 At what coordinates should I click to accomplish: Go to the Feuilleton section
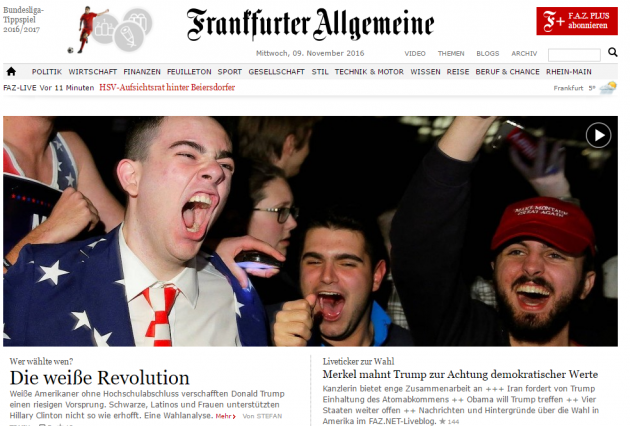(189, 72)
